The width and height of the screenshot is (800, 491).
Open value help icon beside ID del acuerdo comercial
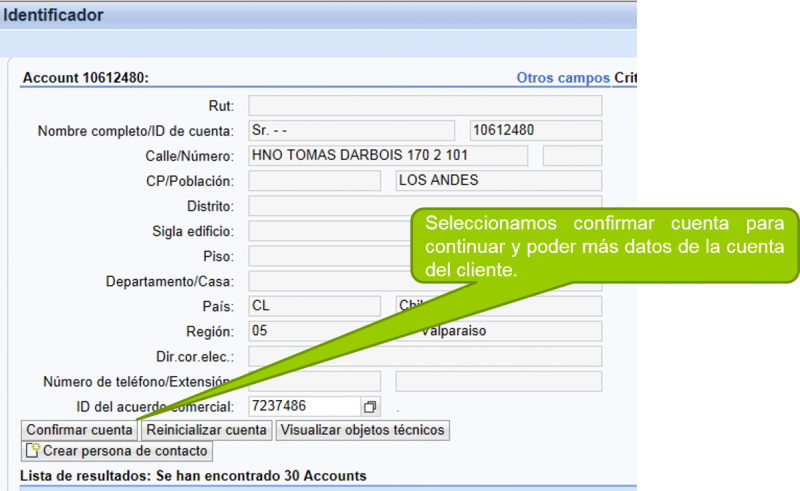pyautogui.click(x=370, y=407)
